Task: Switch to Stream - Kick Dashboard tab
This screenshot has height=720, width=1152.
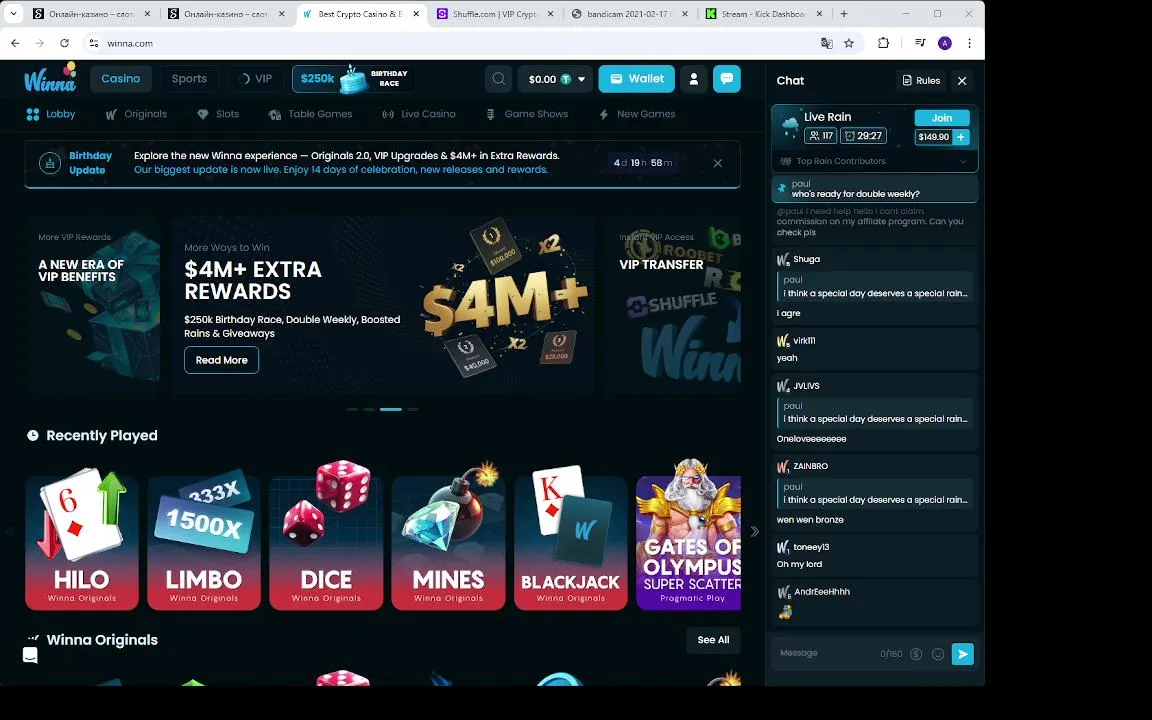Action: [764, 14]
